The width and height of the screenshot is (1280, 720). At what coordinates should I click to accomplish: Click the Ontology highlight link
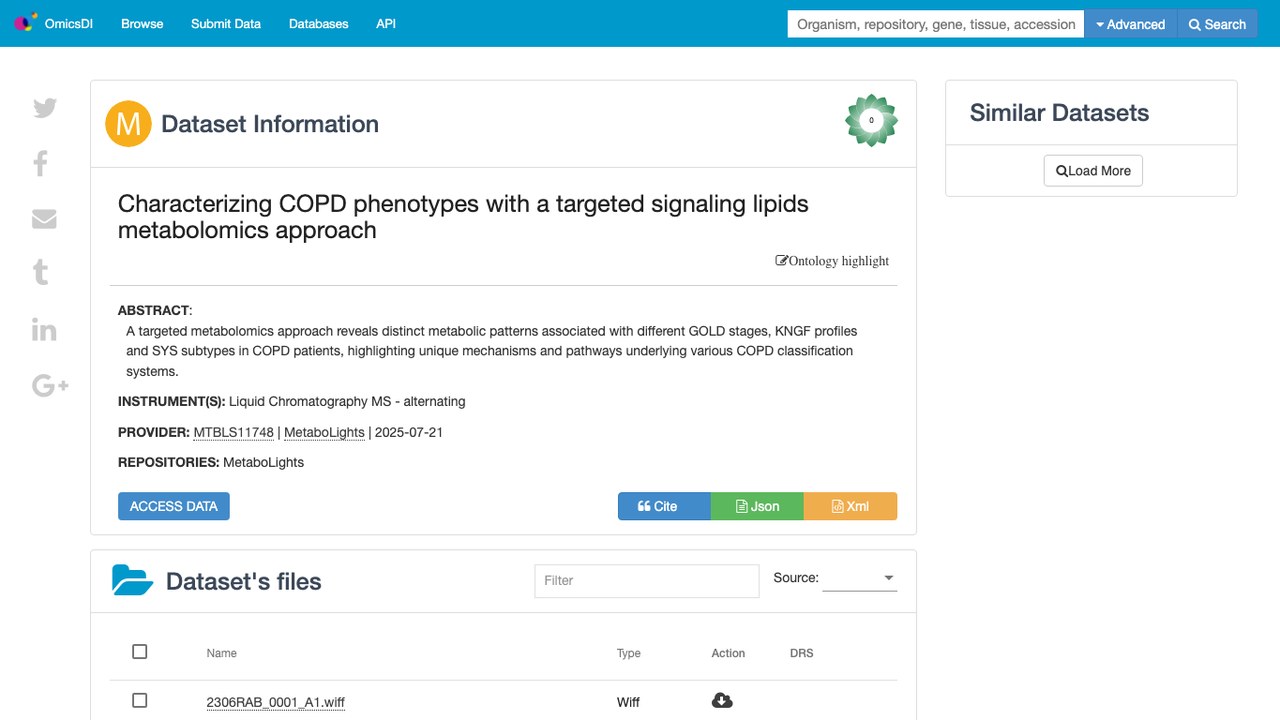coord(832,261)
